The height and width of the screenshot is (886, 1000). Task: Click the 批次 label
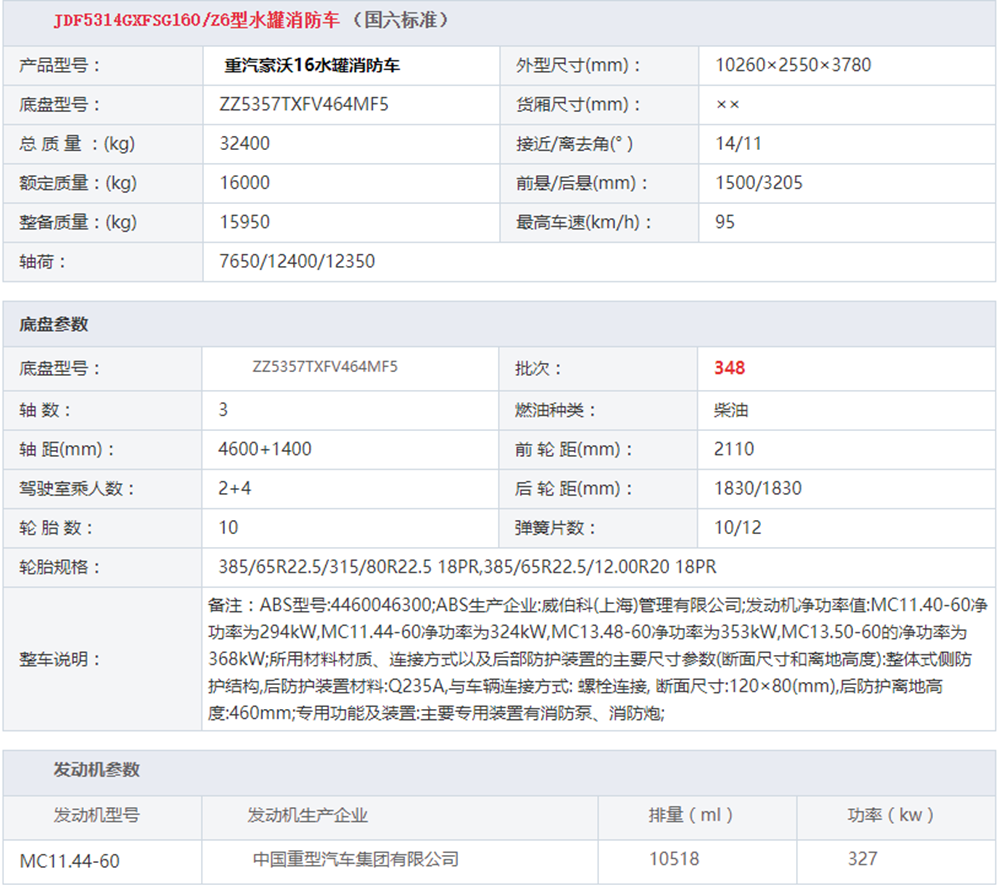pyautogui.click(x=538, y=369)
